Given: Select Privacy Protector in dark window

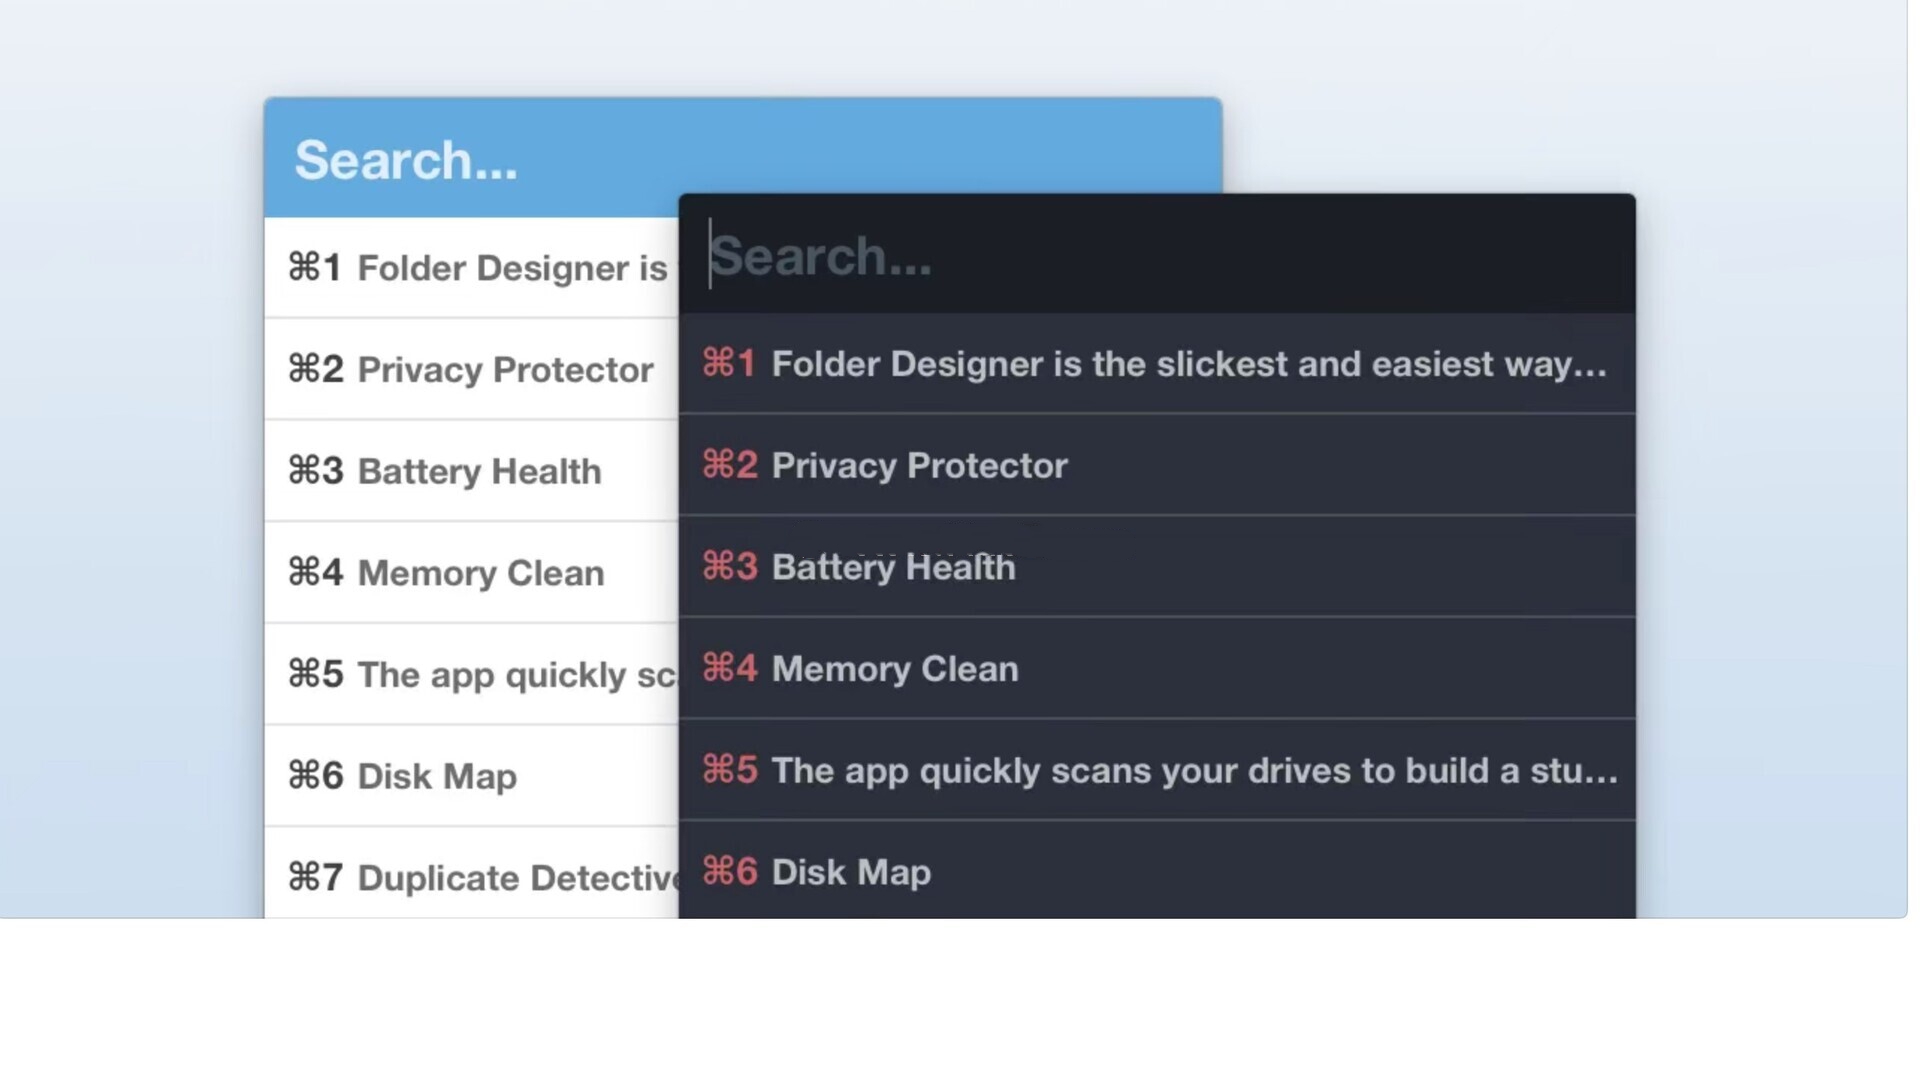Looking at the screenshot, I should (x=1157, y=465).
